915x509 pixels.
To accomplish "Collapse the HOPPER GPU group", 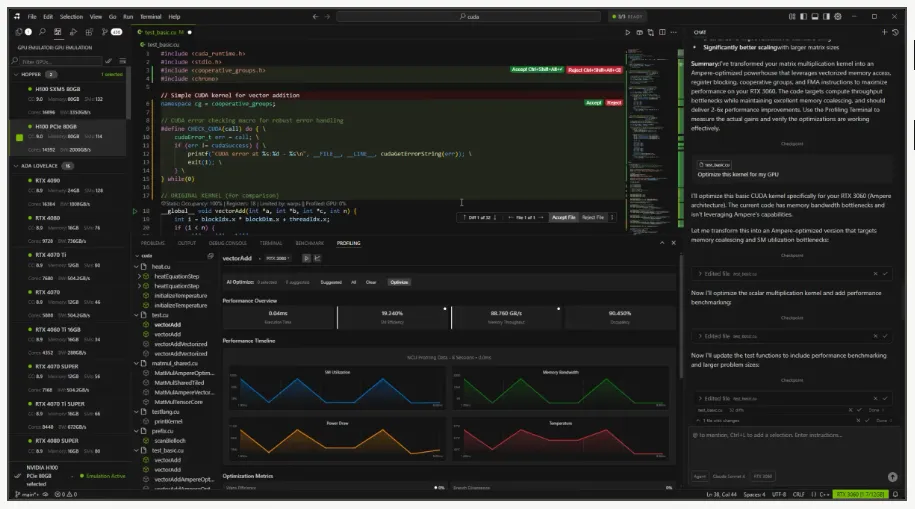I will click(x=15, y=74).
